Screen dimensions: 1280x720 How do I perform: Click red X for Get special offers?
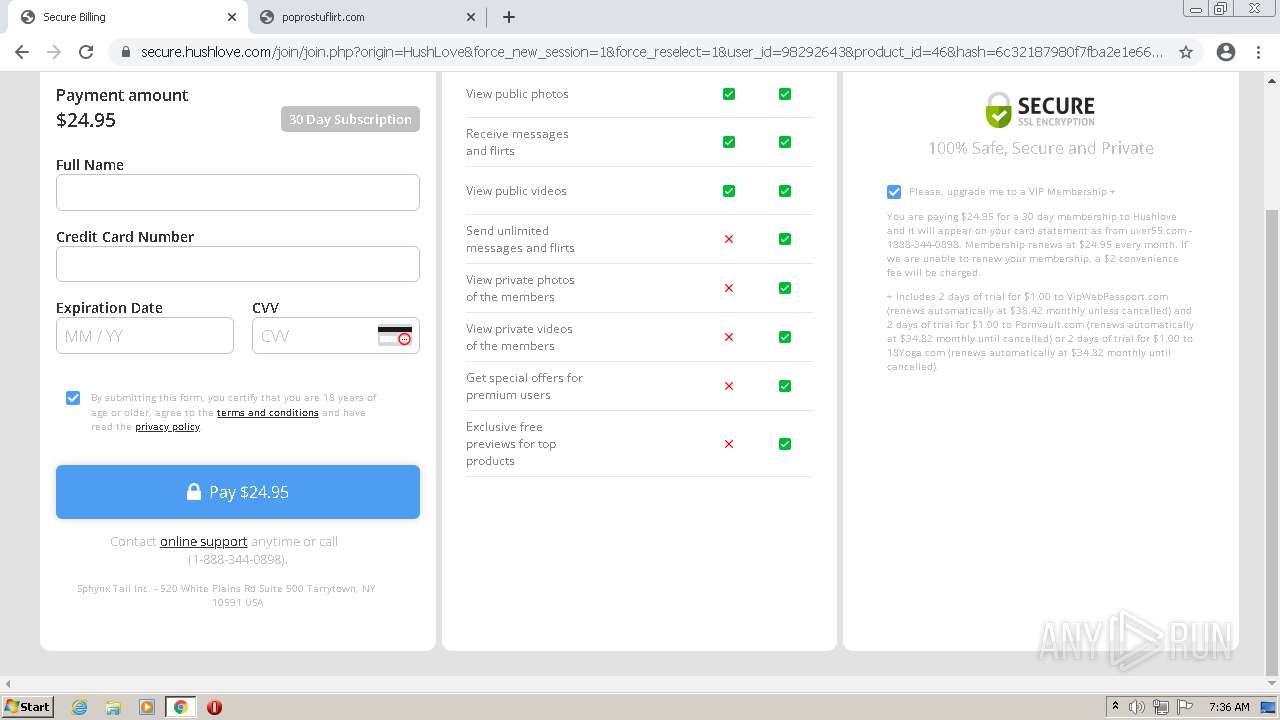(729, 386)
